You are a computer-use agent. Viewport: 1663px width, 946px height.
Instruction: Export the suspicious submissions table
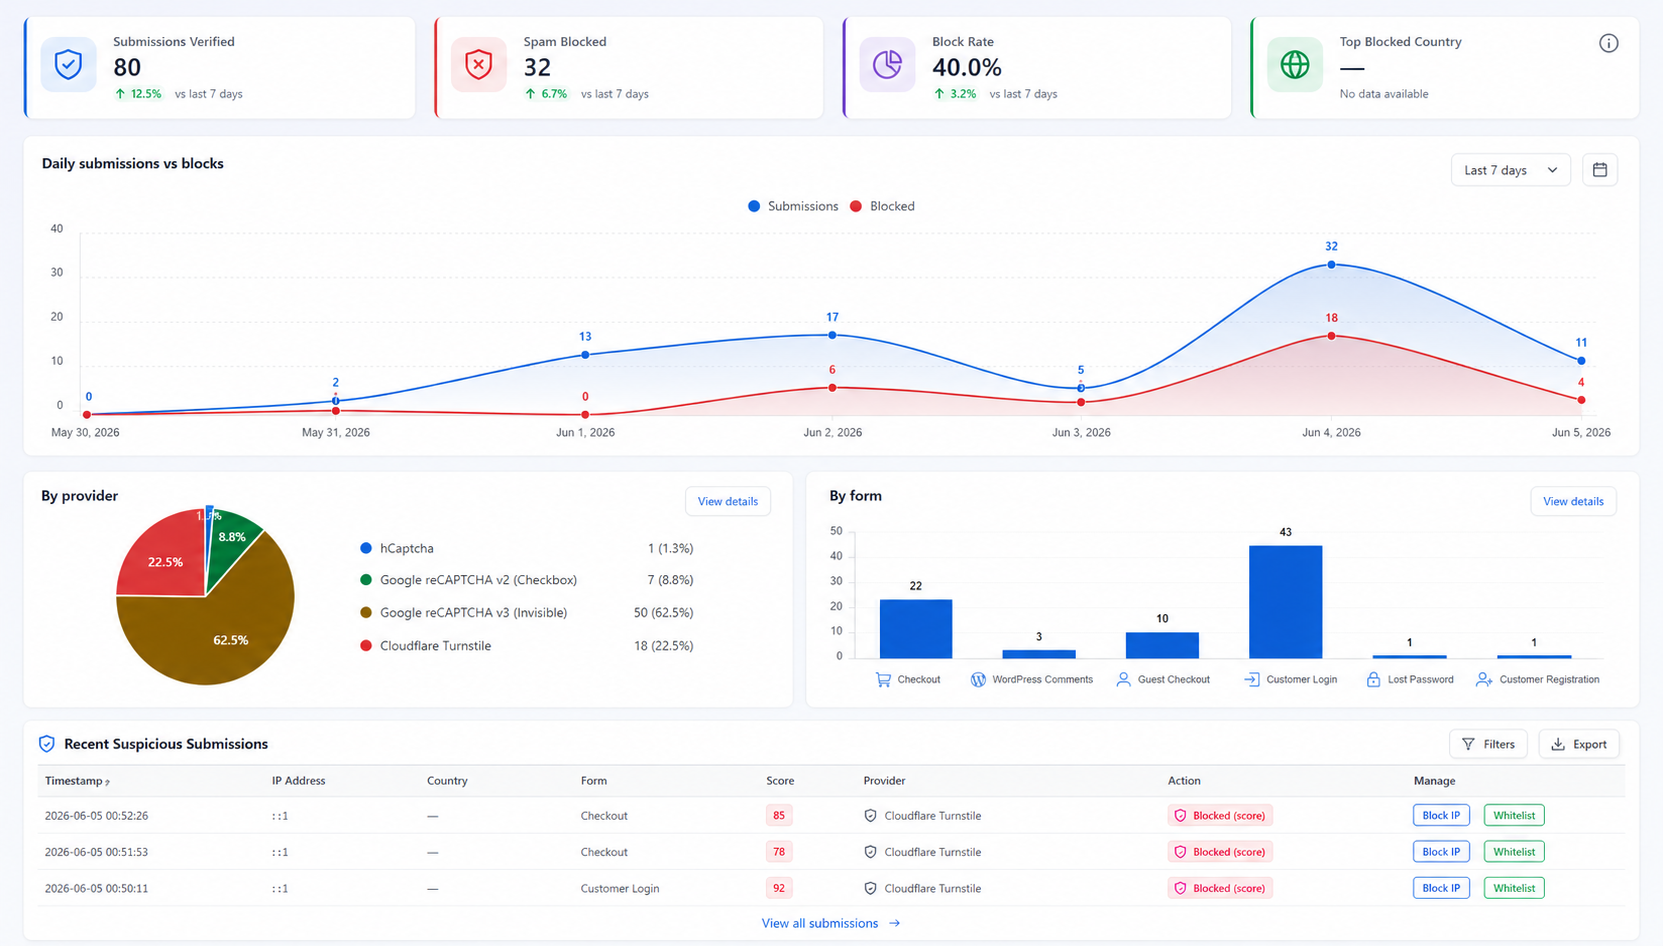pos(1579,744)
